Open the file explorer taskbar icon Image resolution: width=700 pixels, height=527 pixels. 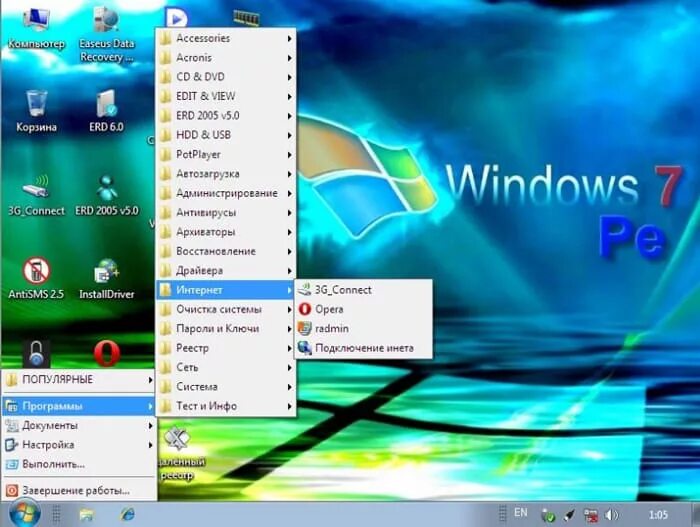[x=87, y=515]
